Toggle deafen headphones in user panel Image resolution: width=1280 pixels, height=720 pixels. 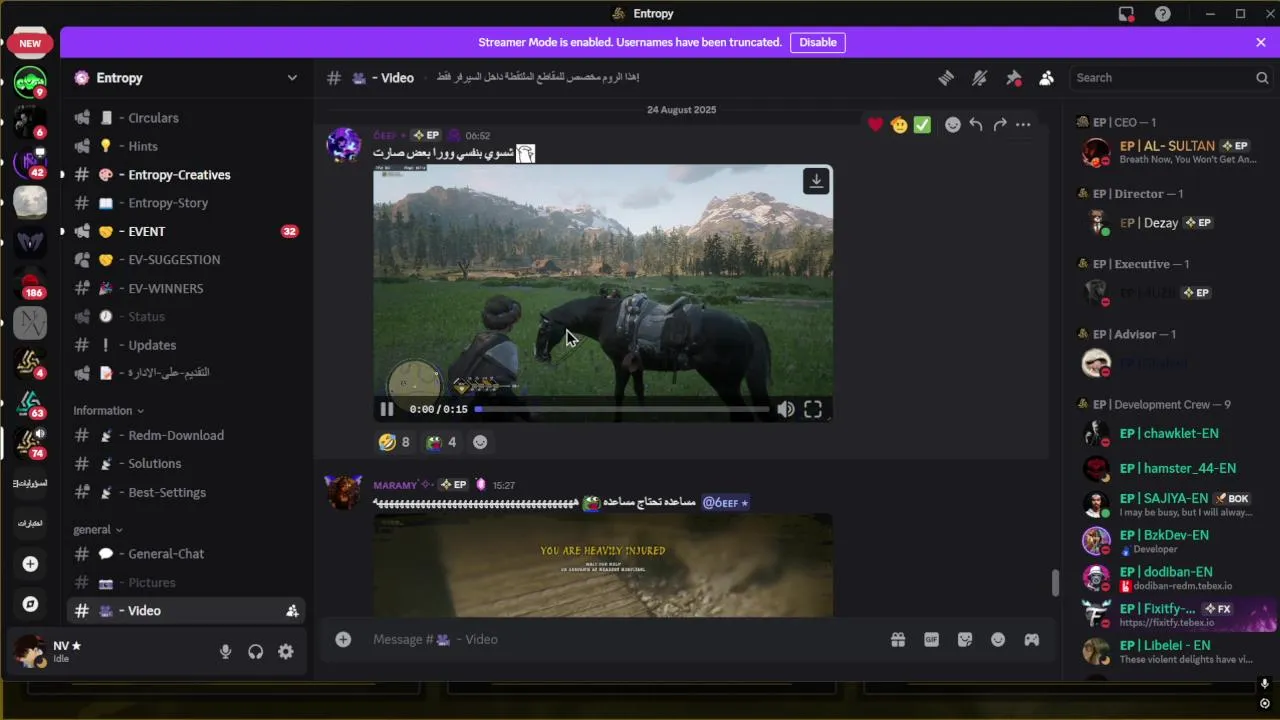click(x=256, y=651)
